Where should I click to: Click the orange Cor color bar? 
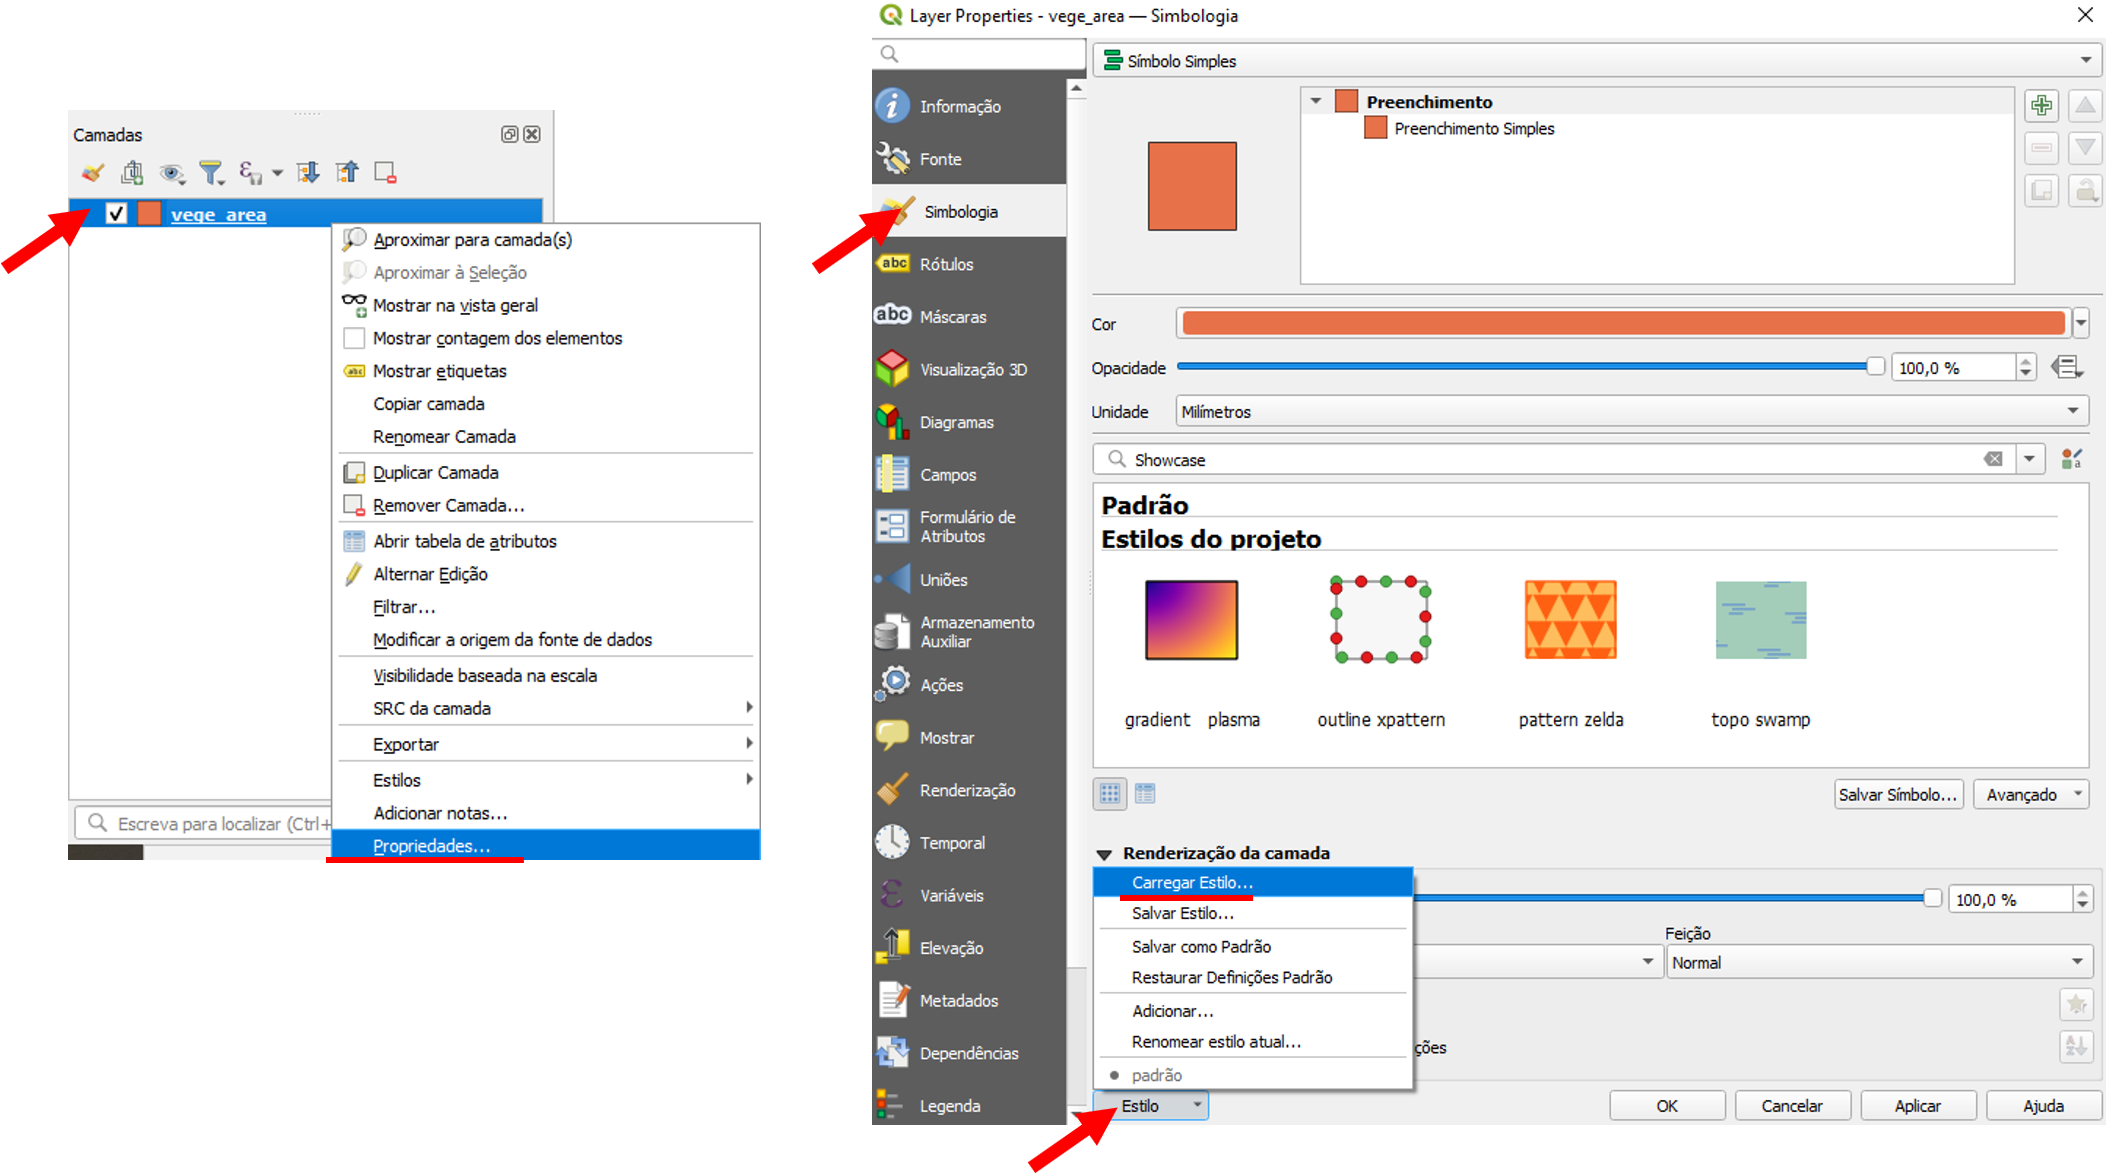(x=1622, y=323)
